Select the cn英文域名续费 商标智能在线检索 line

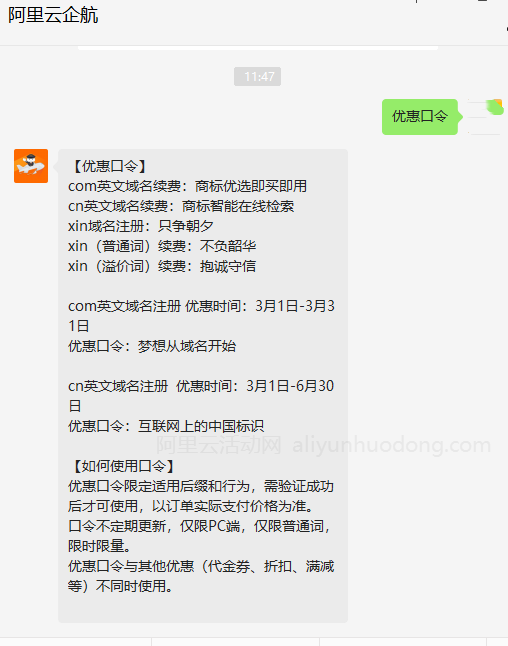point(181,206)
